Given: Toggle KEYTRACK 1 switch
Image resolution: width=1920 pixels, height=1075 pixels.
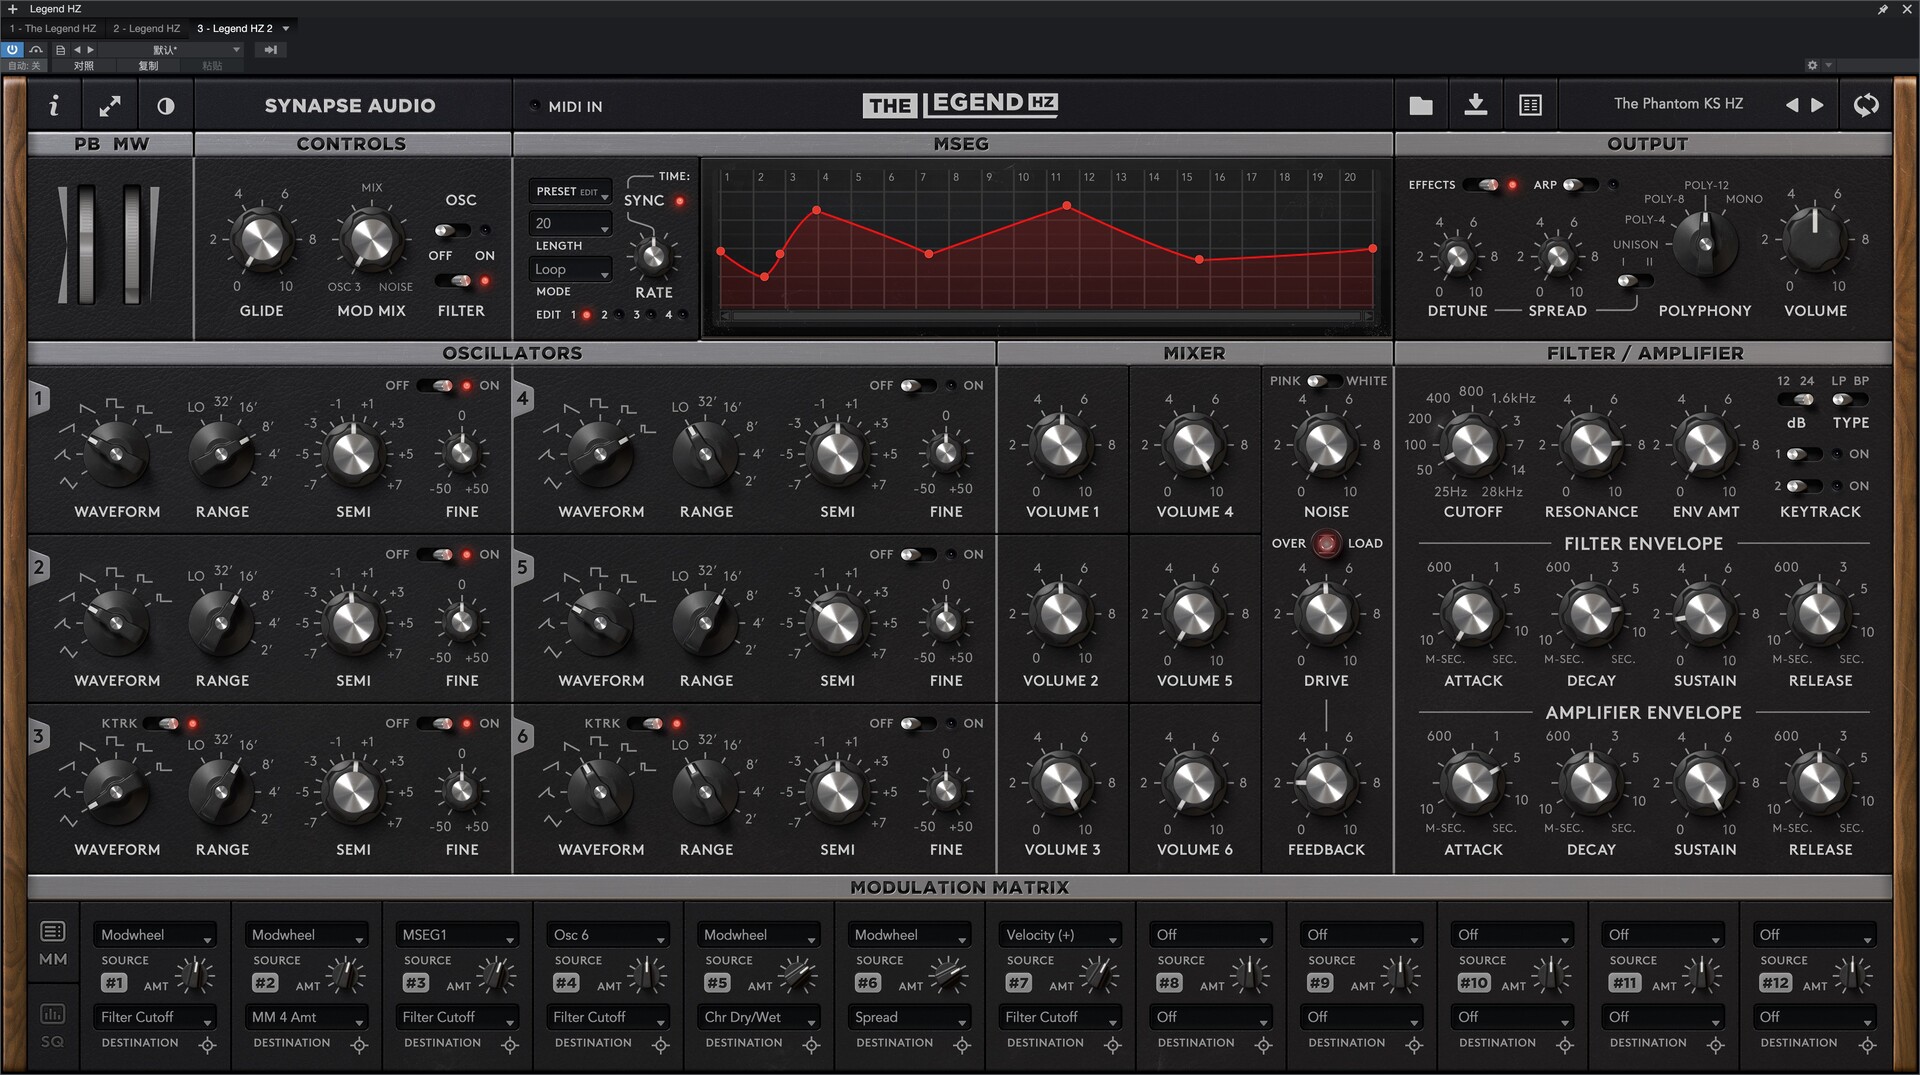Looking at the screenshot, I should [1804, 454].
